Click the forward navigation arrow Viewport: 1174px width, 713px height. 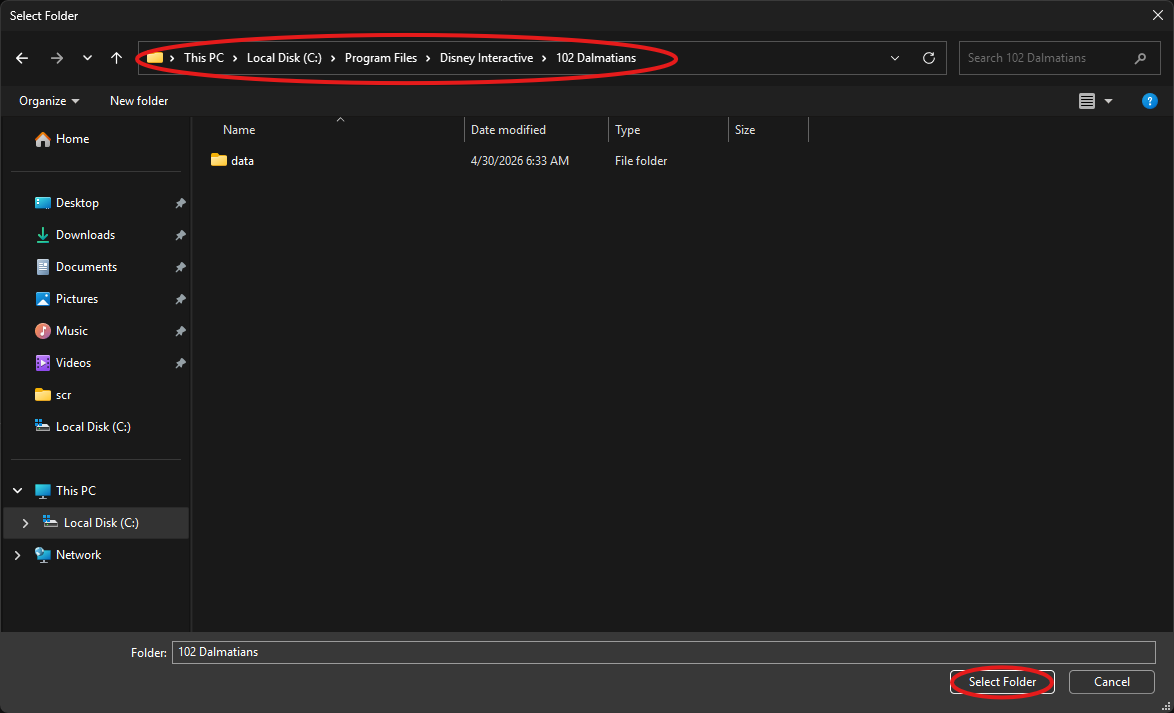[57, 58]
